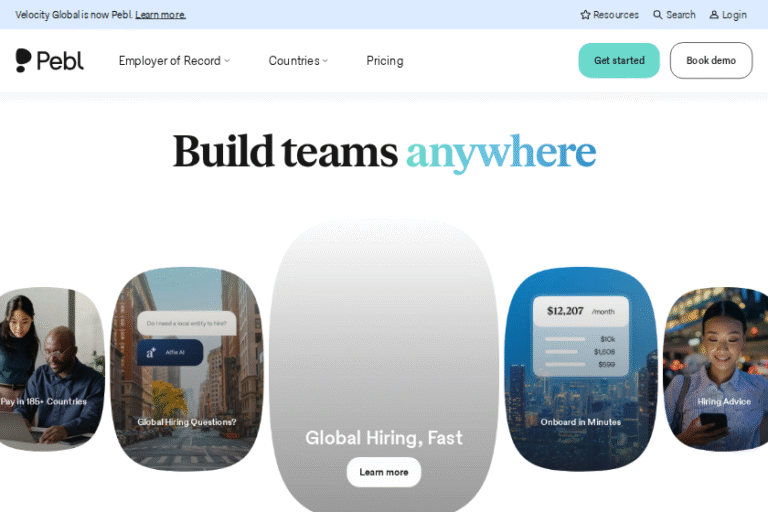768x512 pixels.
Task: Select the Pay in 185+ Countries card
Action: (x=49, y=368)
